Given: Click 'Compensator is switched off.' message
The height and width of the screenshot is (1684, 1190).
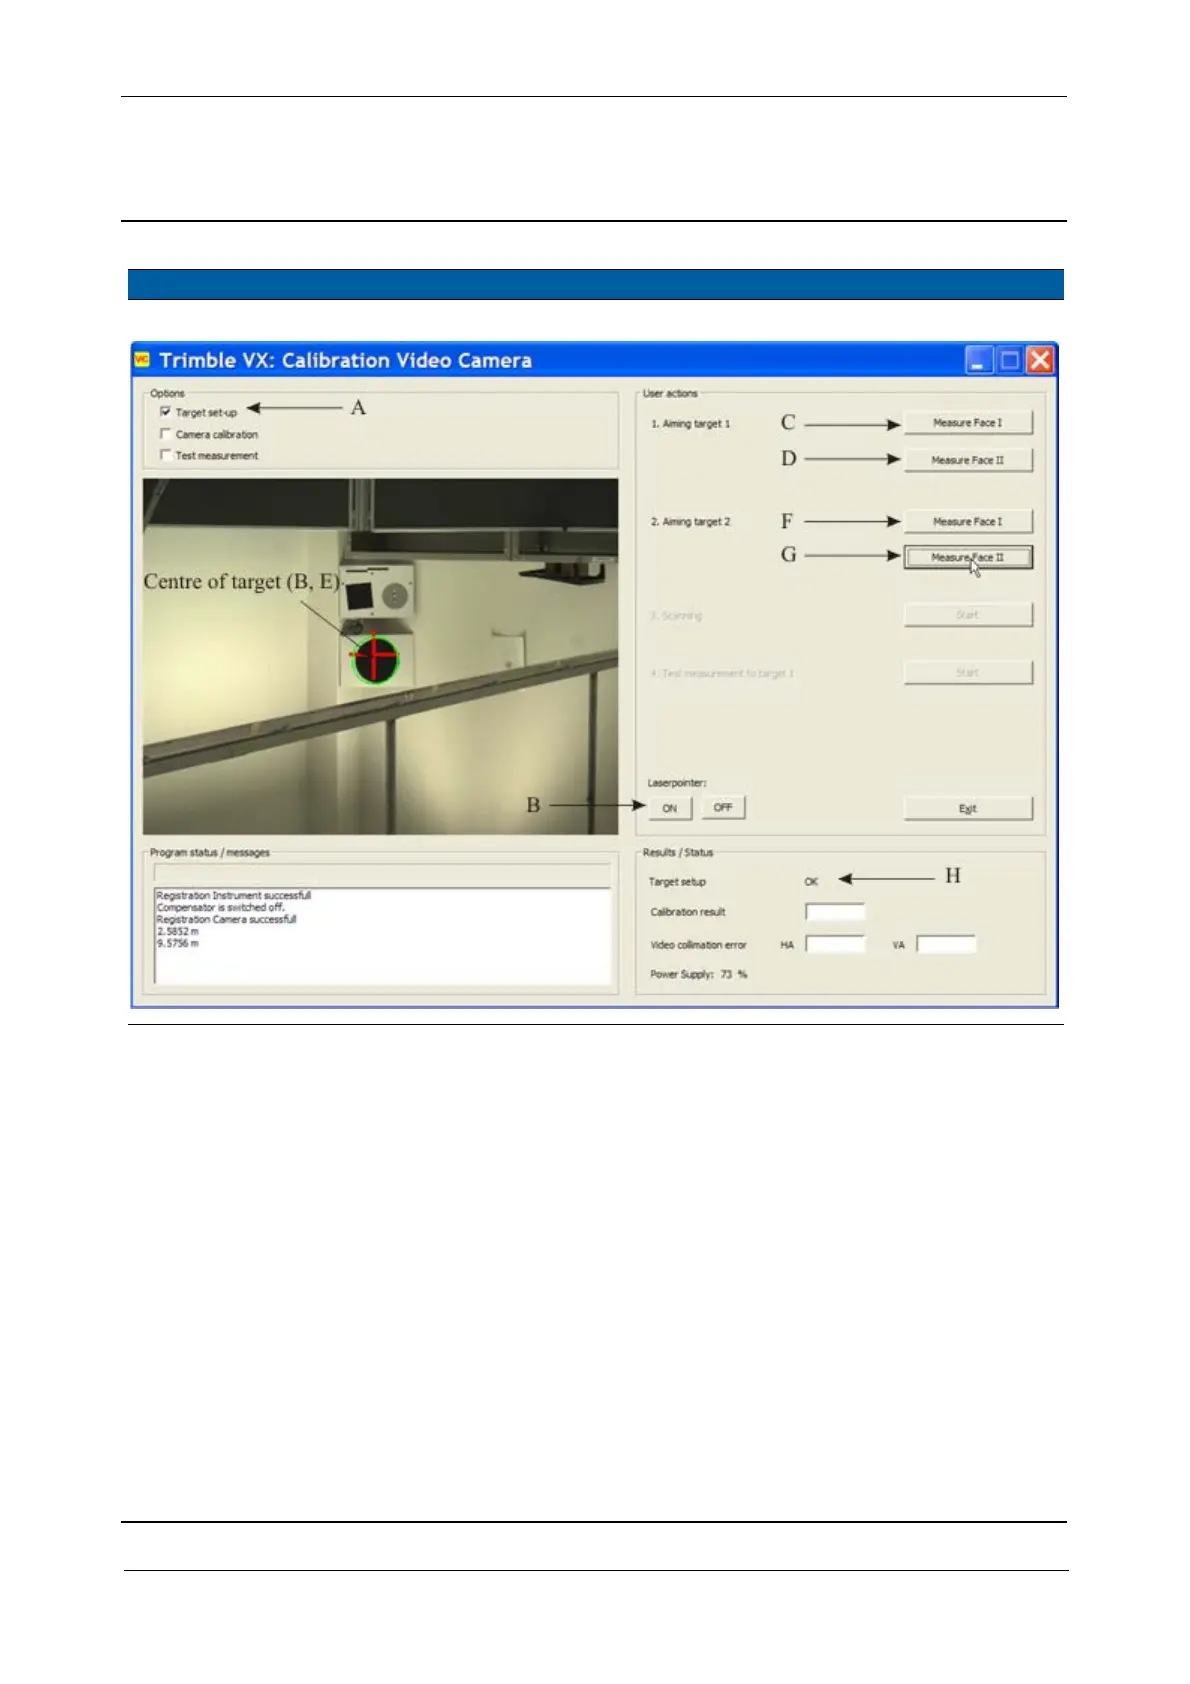Looking at the screenshot, I should [220, 908].
